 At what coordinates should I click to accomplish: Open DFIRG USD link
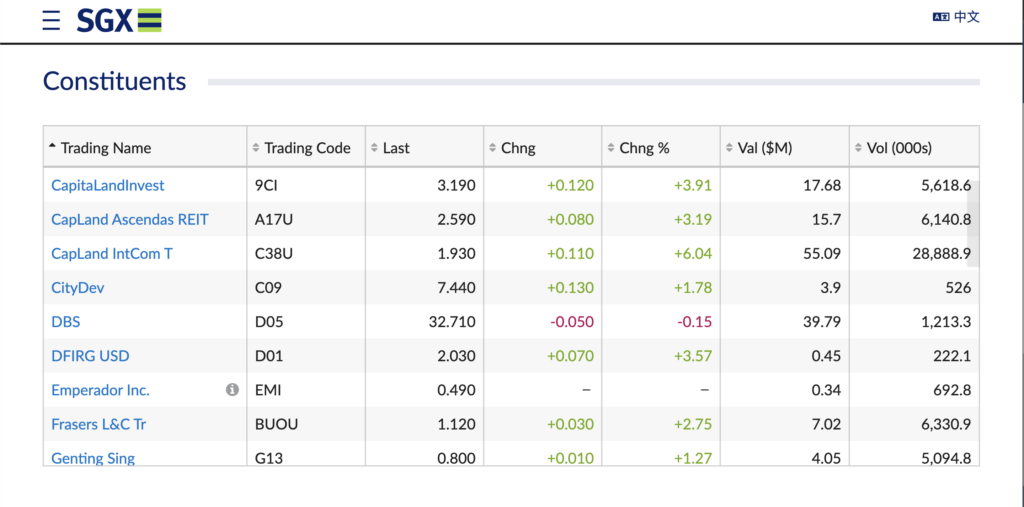point(90,356)
